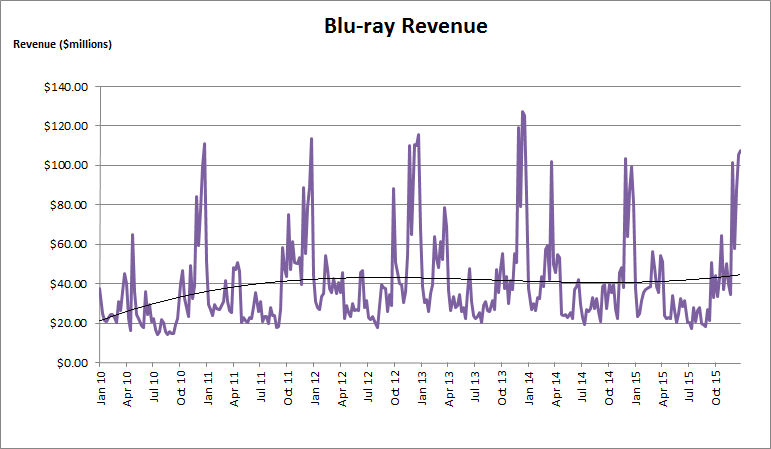Click the Apr 10 date label
The width and height of the screenshot is (771, 449).
[x=127, y=389]
